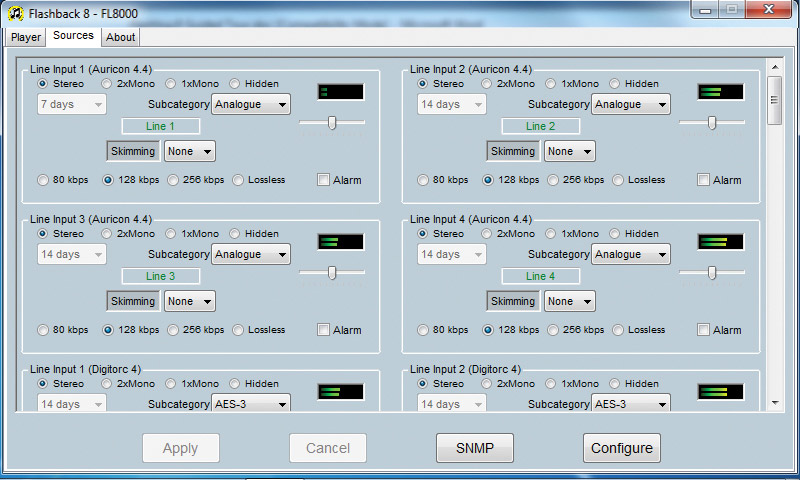
Task: Click Digitorc Line Input 2 level meter
Action: (x=721, y=392)
